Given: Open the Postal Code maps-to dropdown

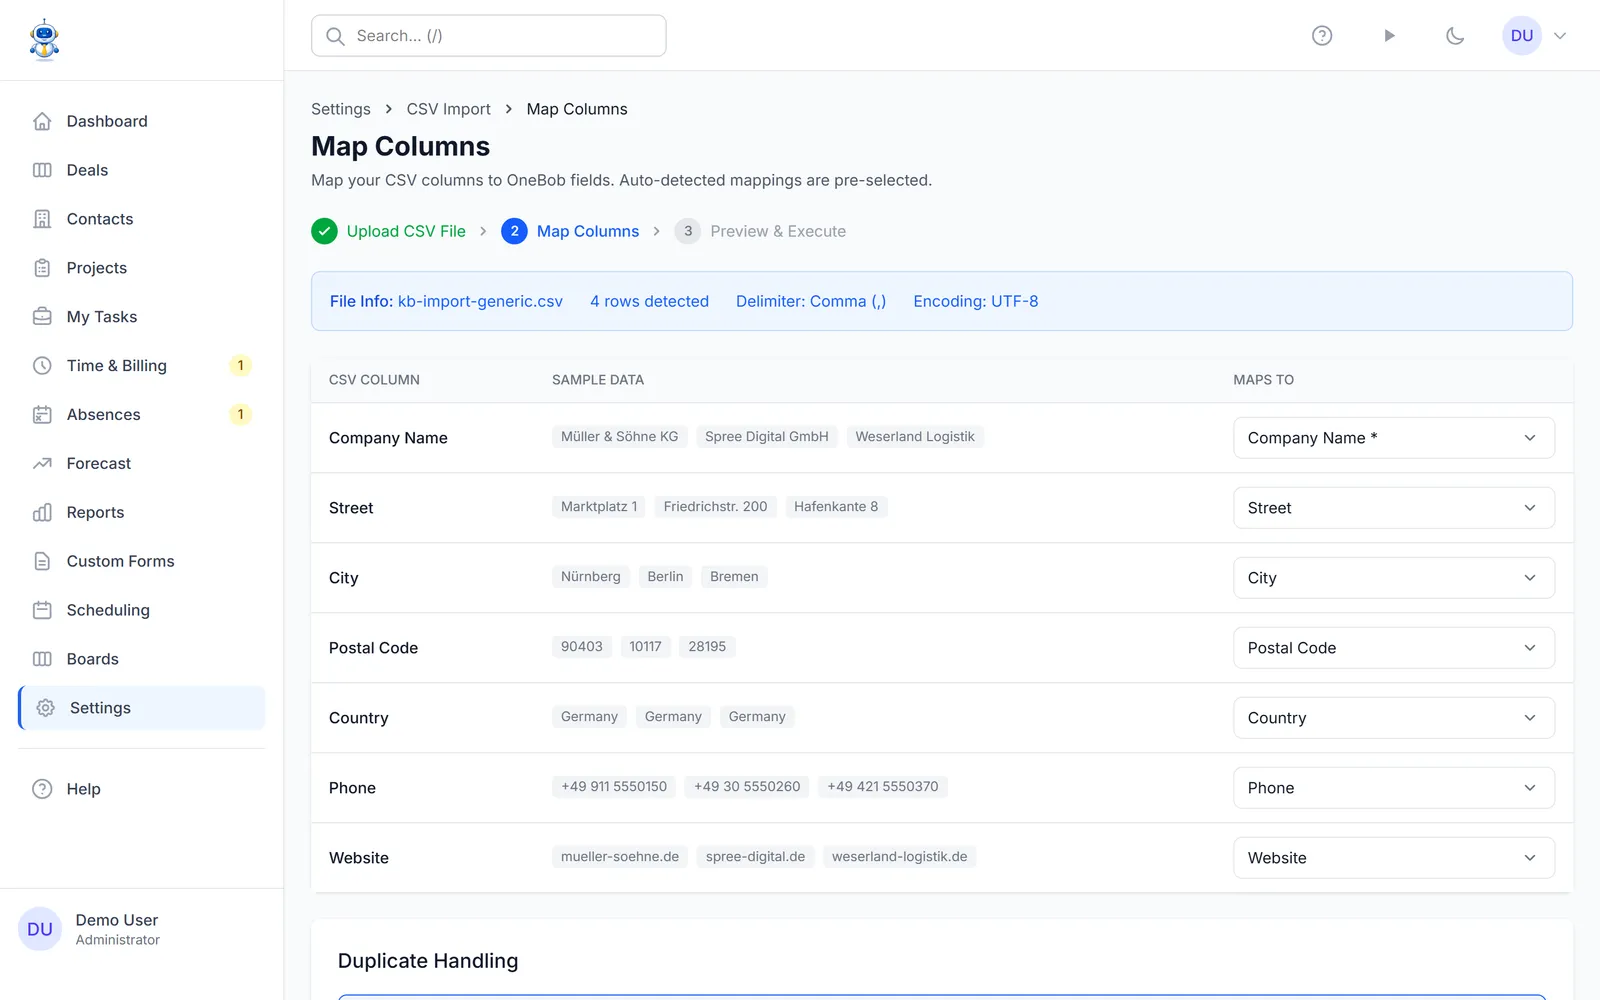Looking at the screenshot, I should (1393, 648).
